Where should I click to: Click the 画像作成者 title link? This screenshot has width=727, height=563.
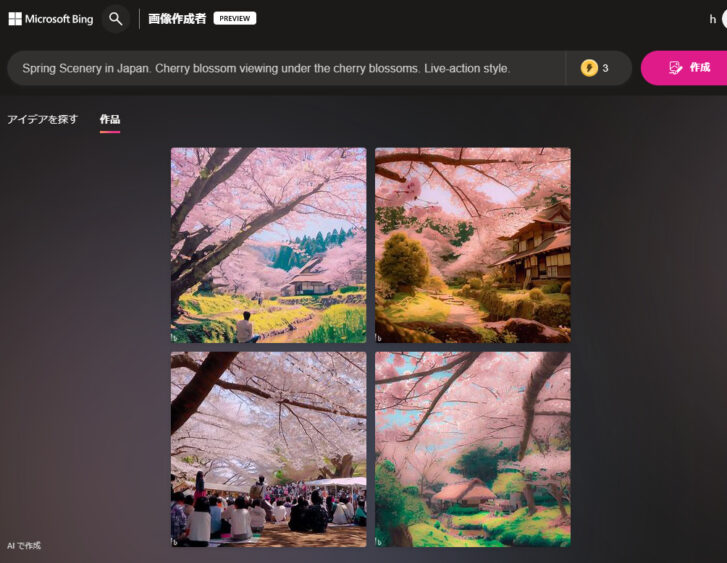coord(177,19)
